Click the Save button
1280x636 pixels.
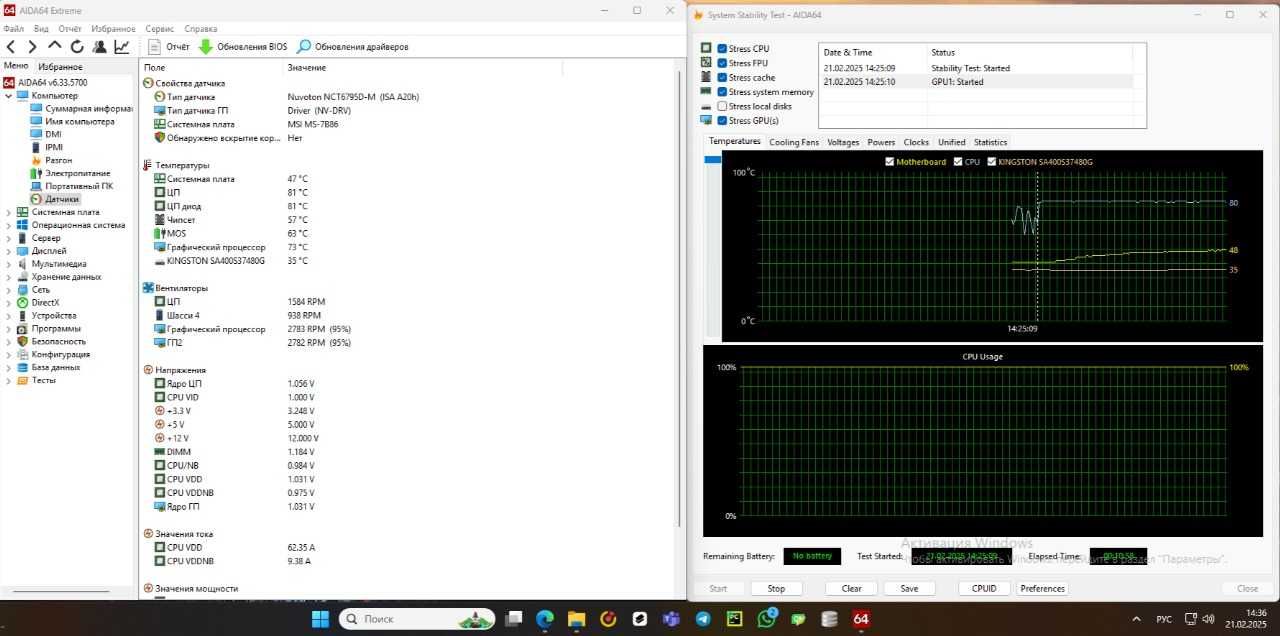pyautogui.click(x=909, y=588)
